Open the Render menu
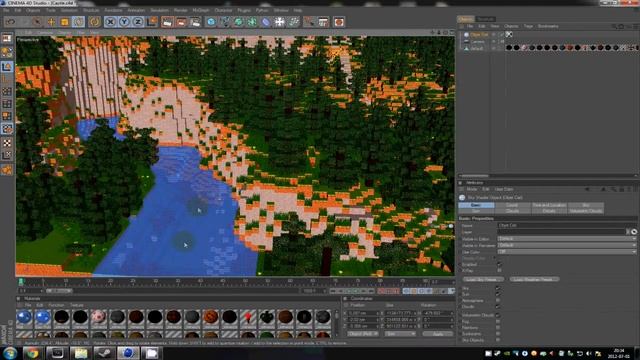 pyautogui.click(x=180, y=10)
